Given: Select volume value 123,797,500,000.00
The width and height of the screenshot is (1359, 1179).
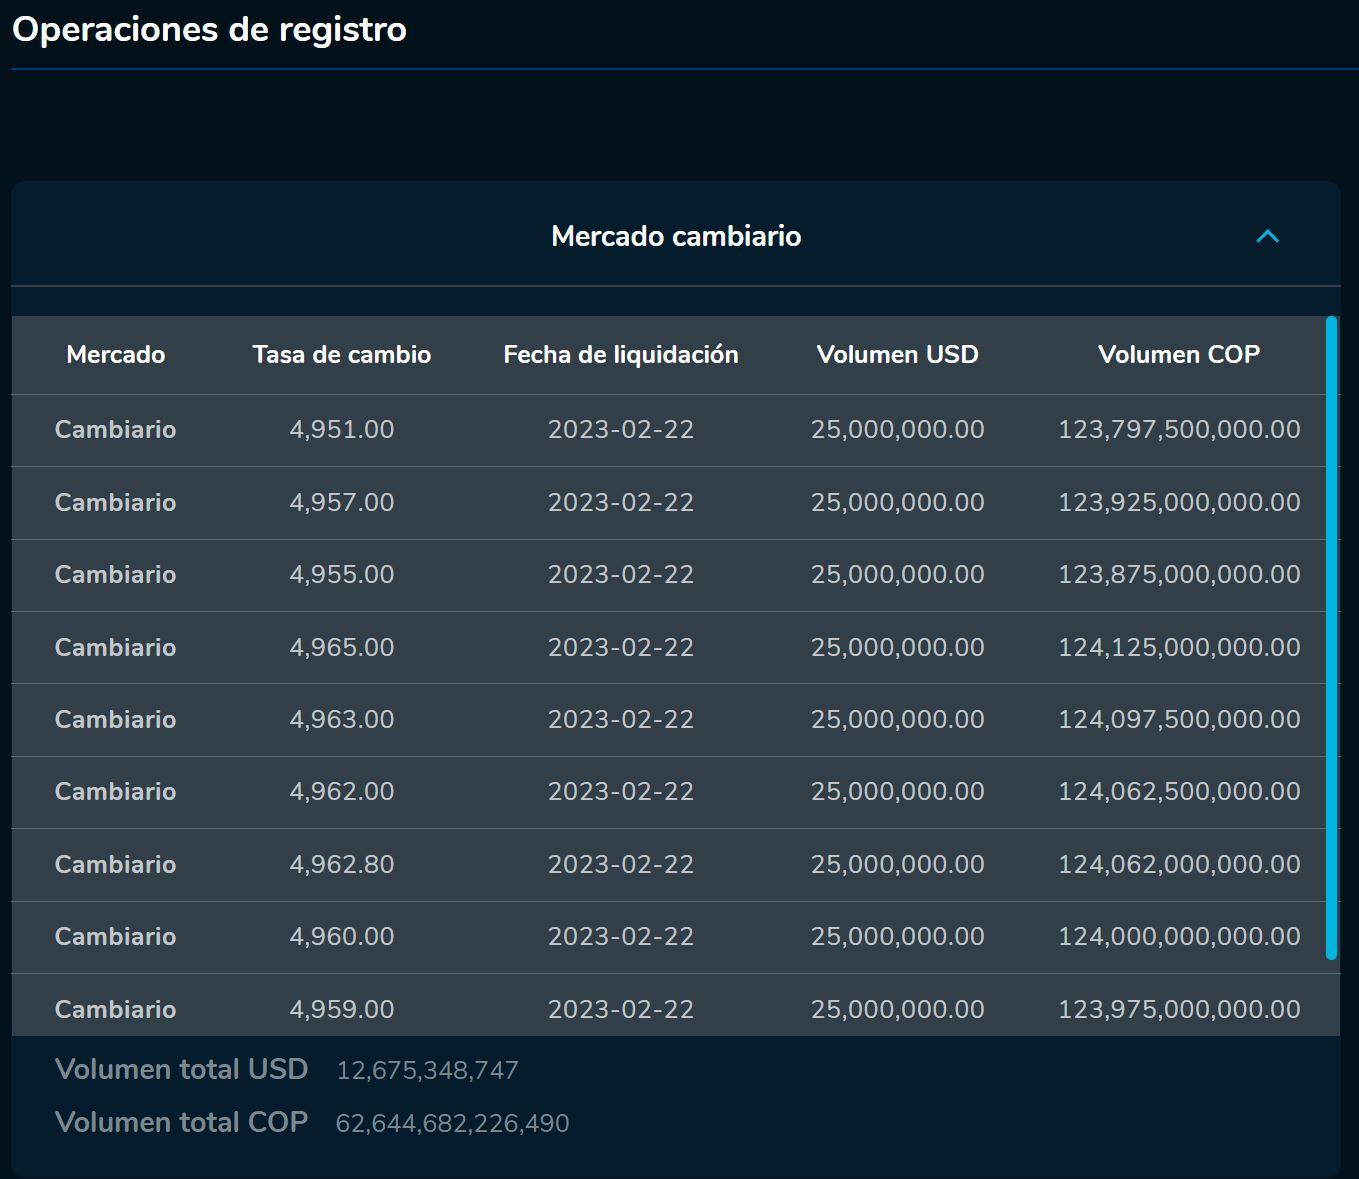Looking at the screenshot, I should coord(1180,430).
